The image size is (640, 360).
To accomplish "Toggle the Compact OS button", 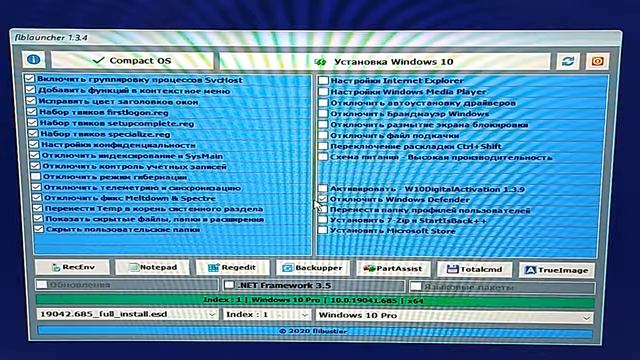I will [132, 60].
